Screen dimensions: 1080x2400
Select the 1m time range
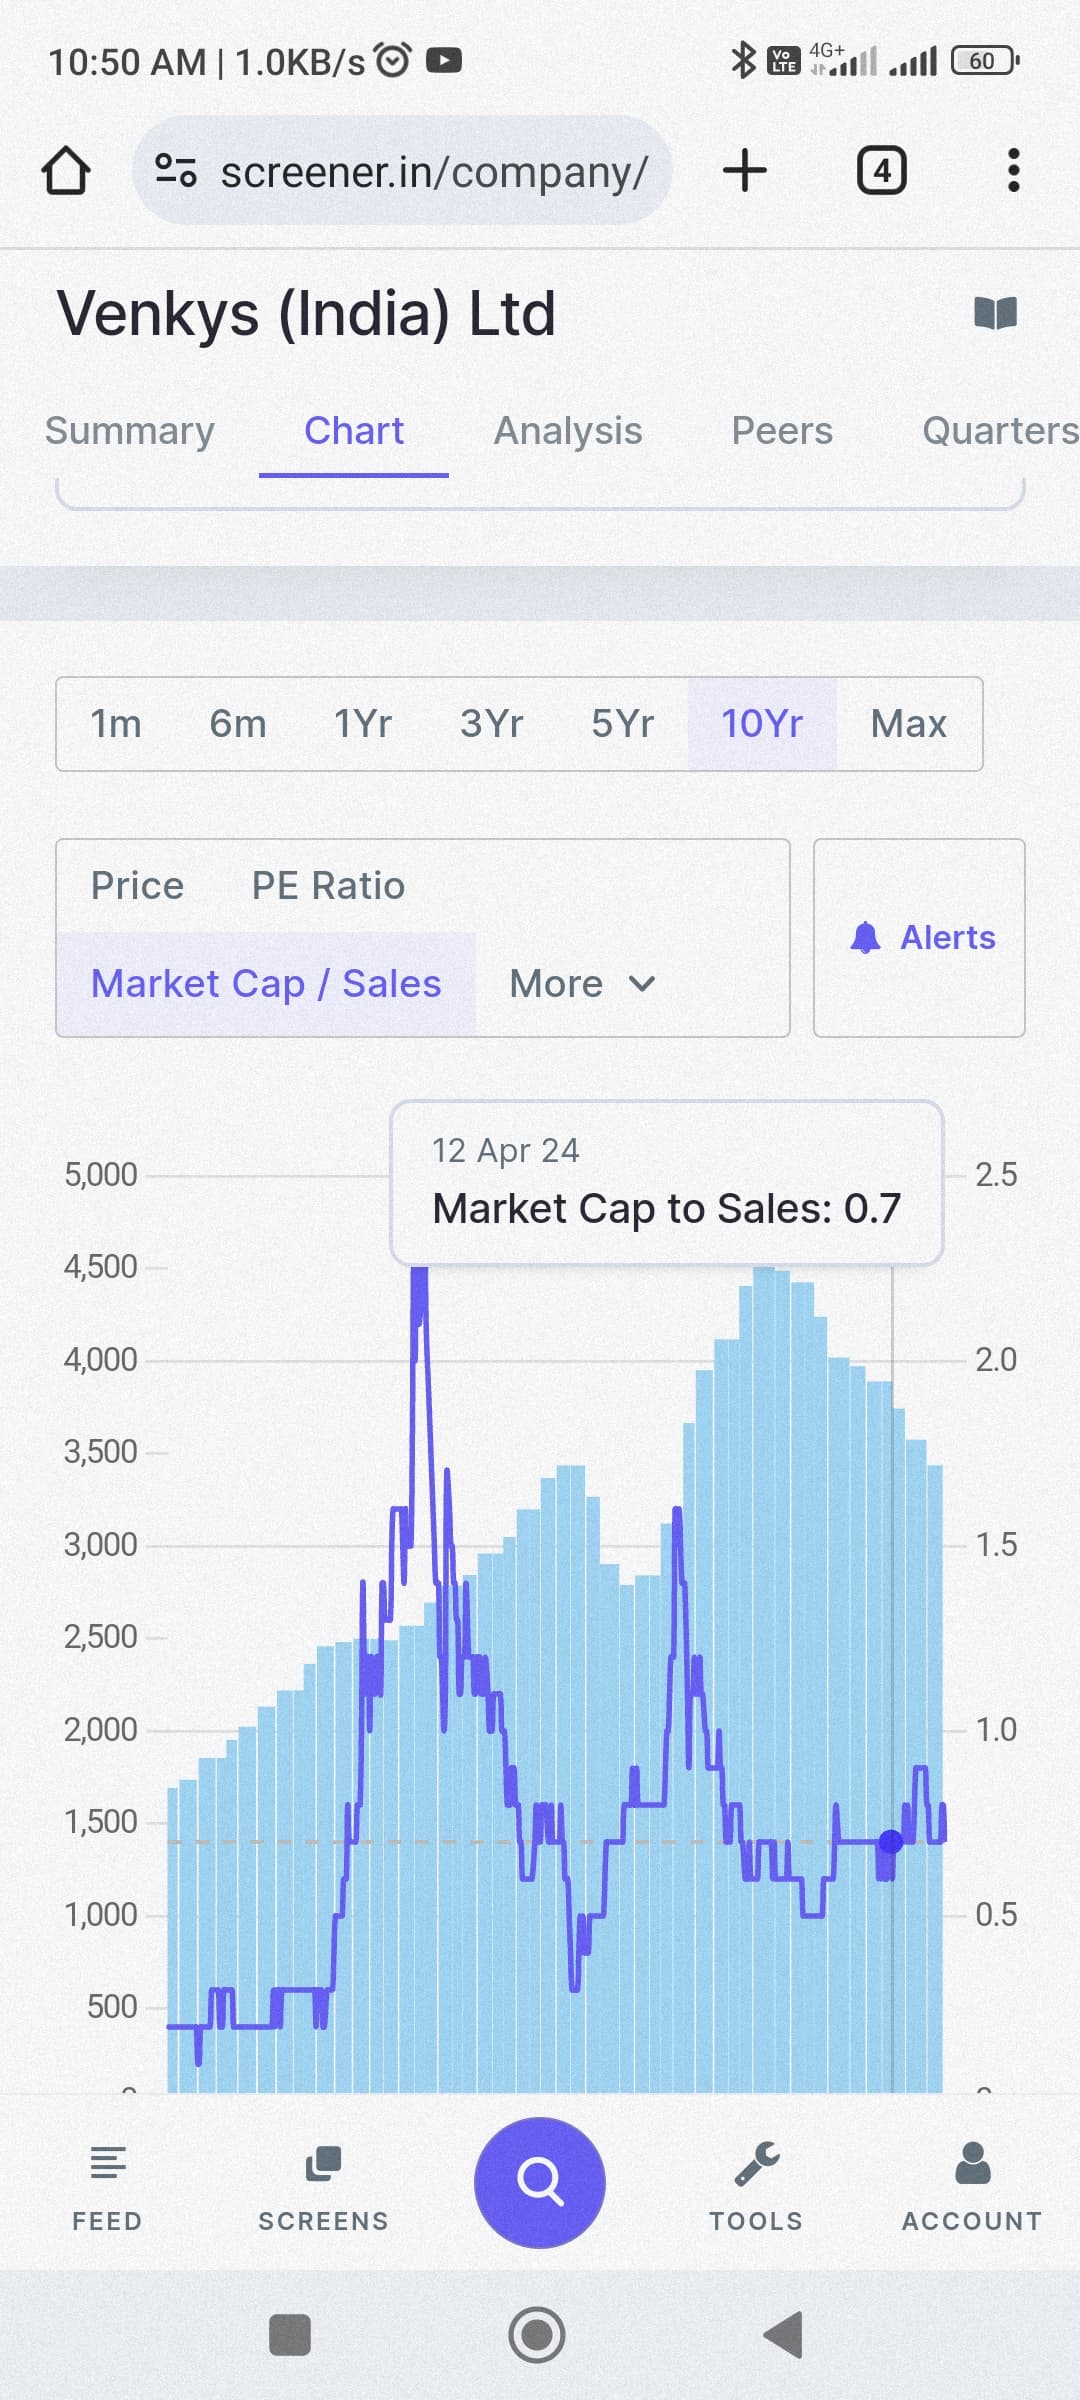[116, 724]
